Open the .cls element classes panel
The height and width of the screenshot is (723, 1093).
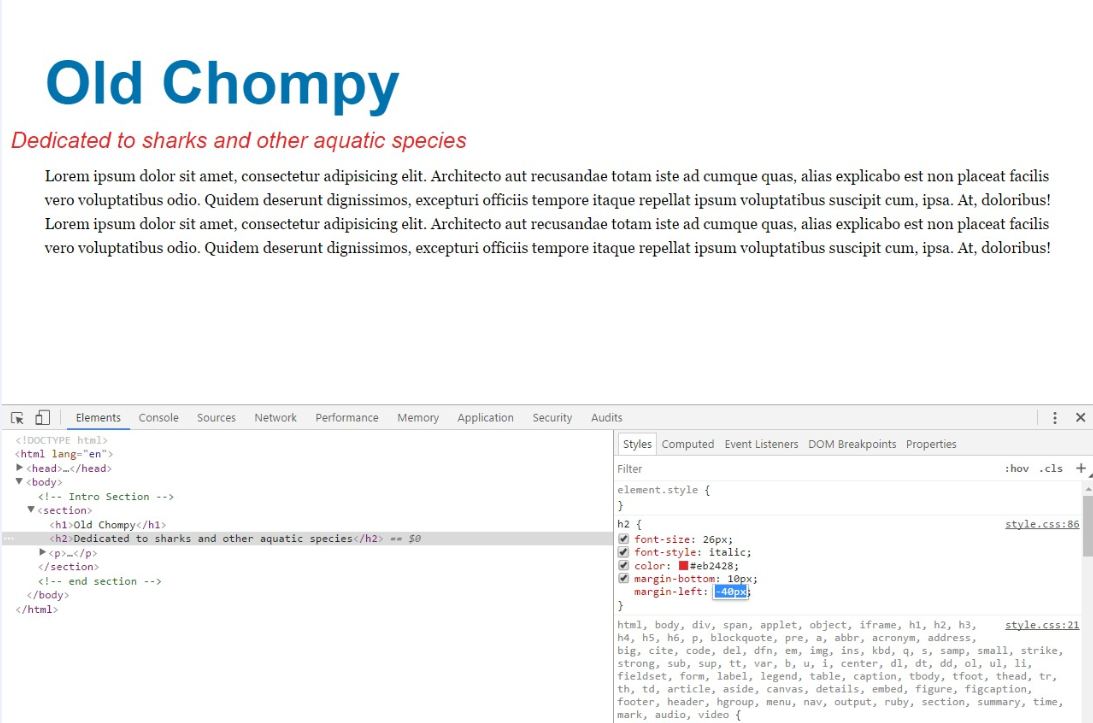(1051, 469)
